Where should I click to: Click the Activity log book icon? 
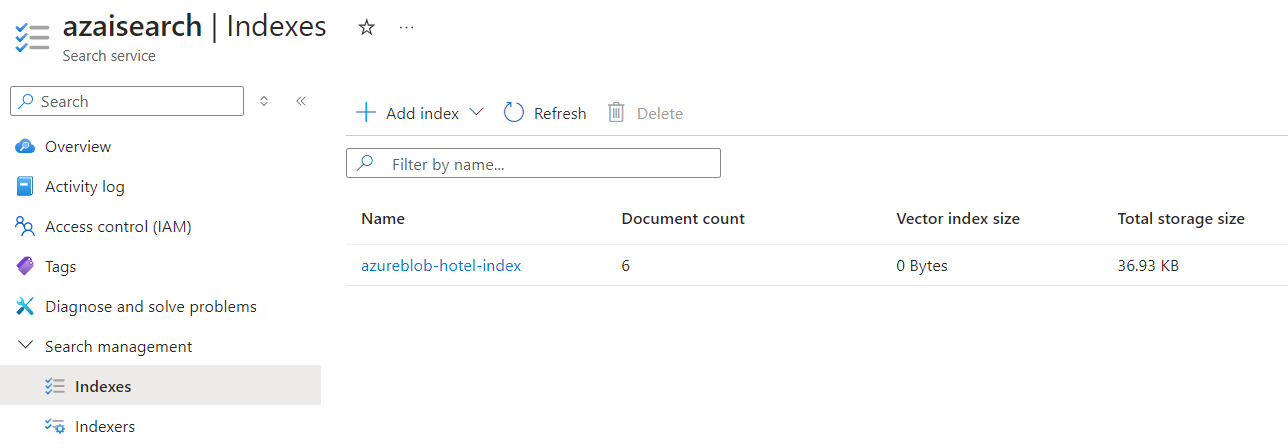(25, 187)
